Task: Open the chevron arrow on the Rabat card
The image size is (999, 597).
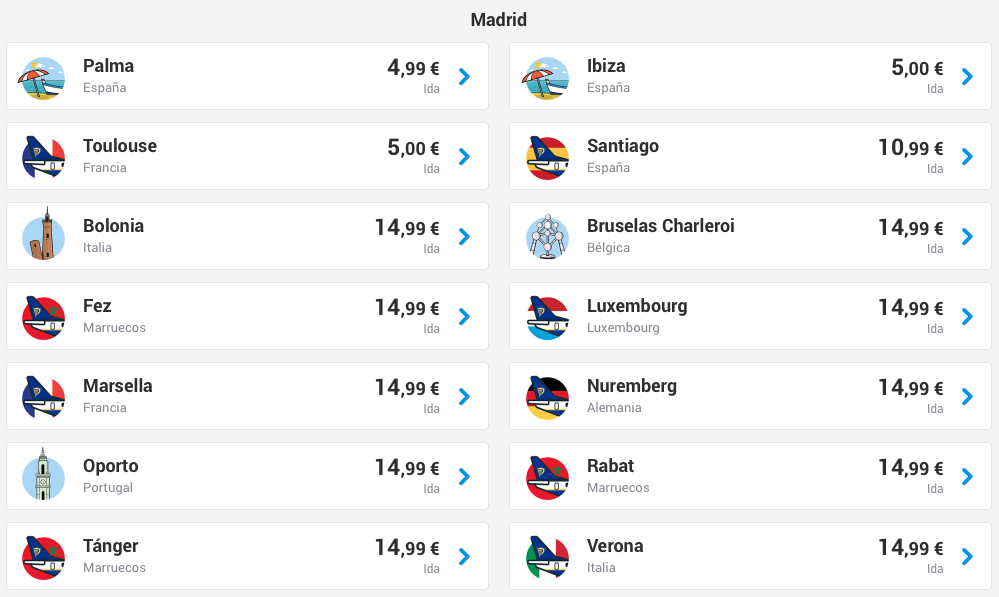Action: pos(967,477)
